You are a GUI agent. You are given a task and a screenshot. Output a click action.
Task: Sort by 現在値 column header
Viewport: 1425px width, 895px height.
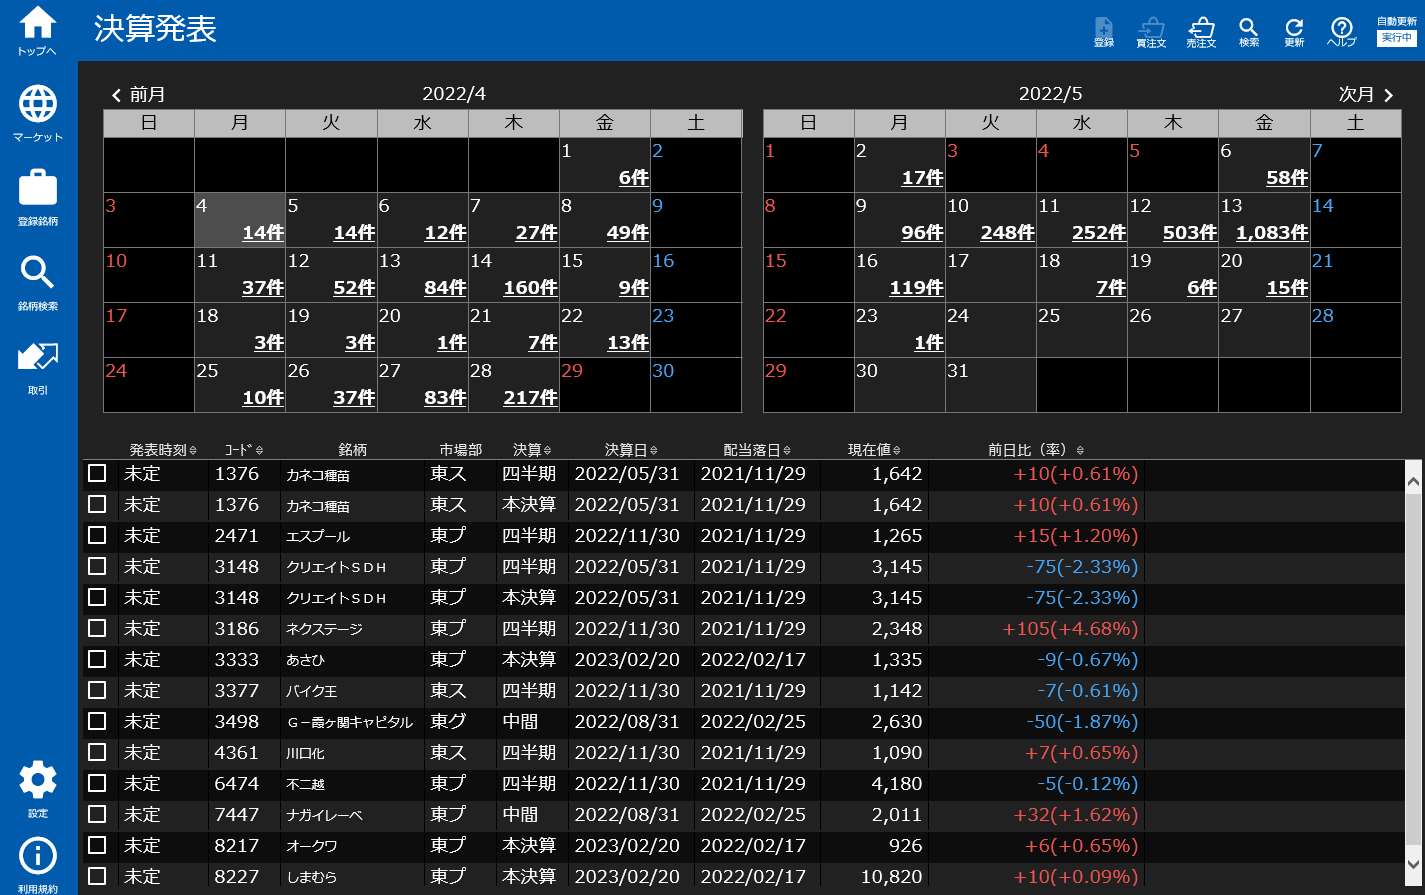[874, 450]
